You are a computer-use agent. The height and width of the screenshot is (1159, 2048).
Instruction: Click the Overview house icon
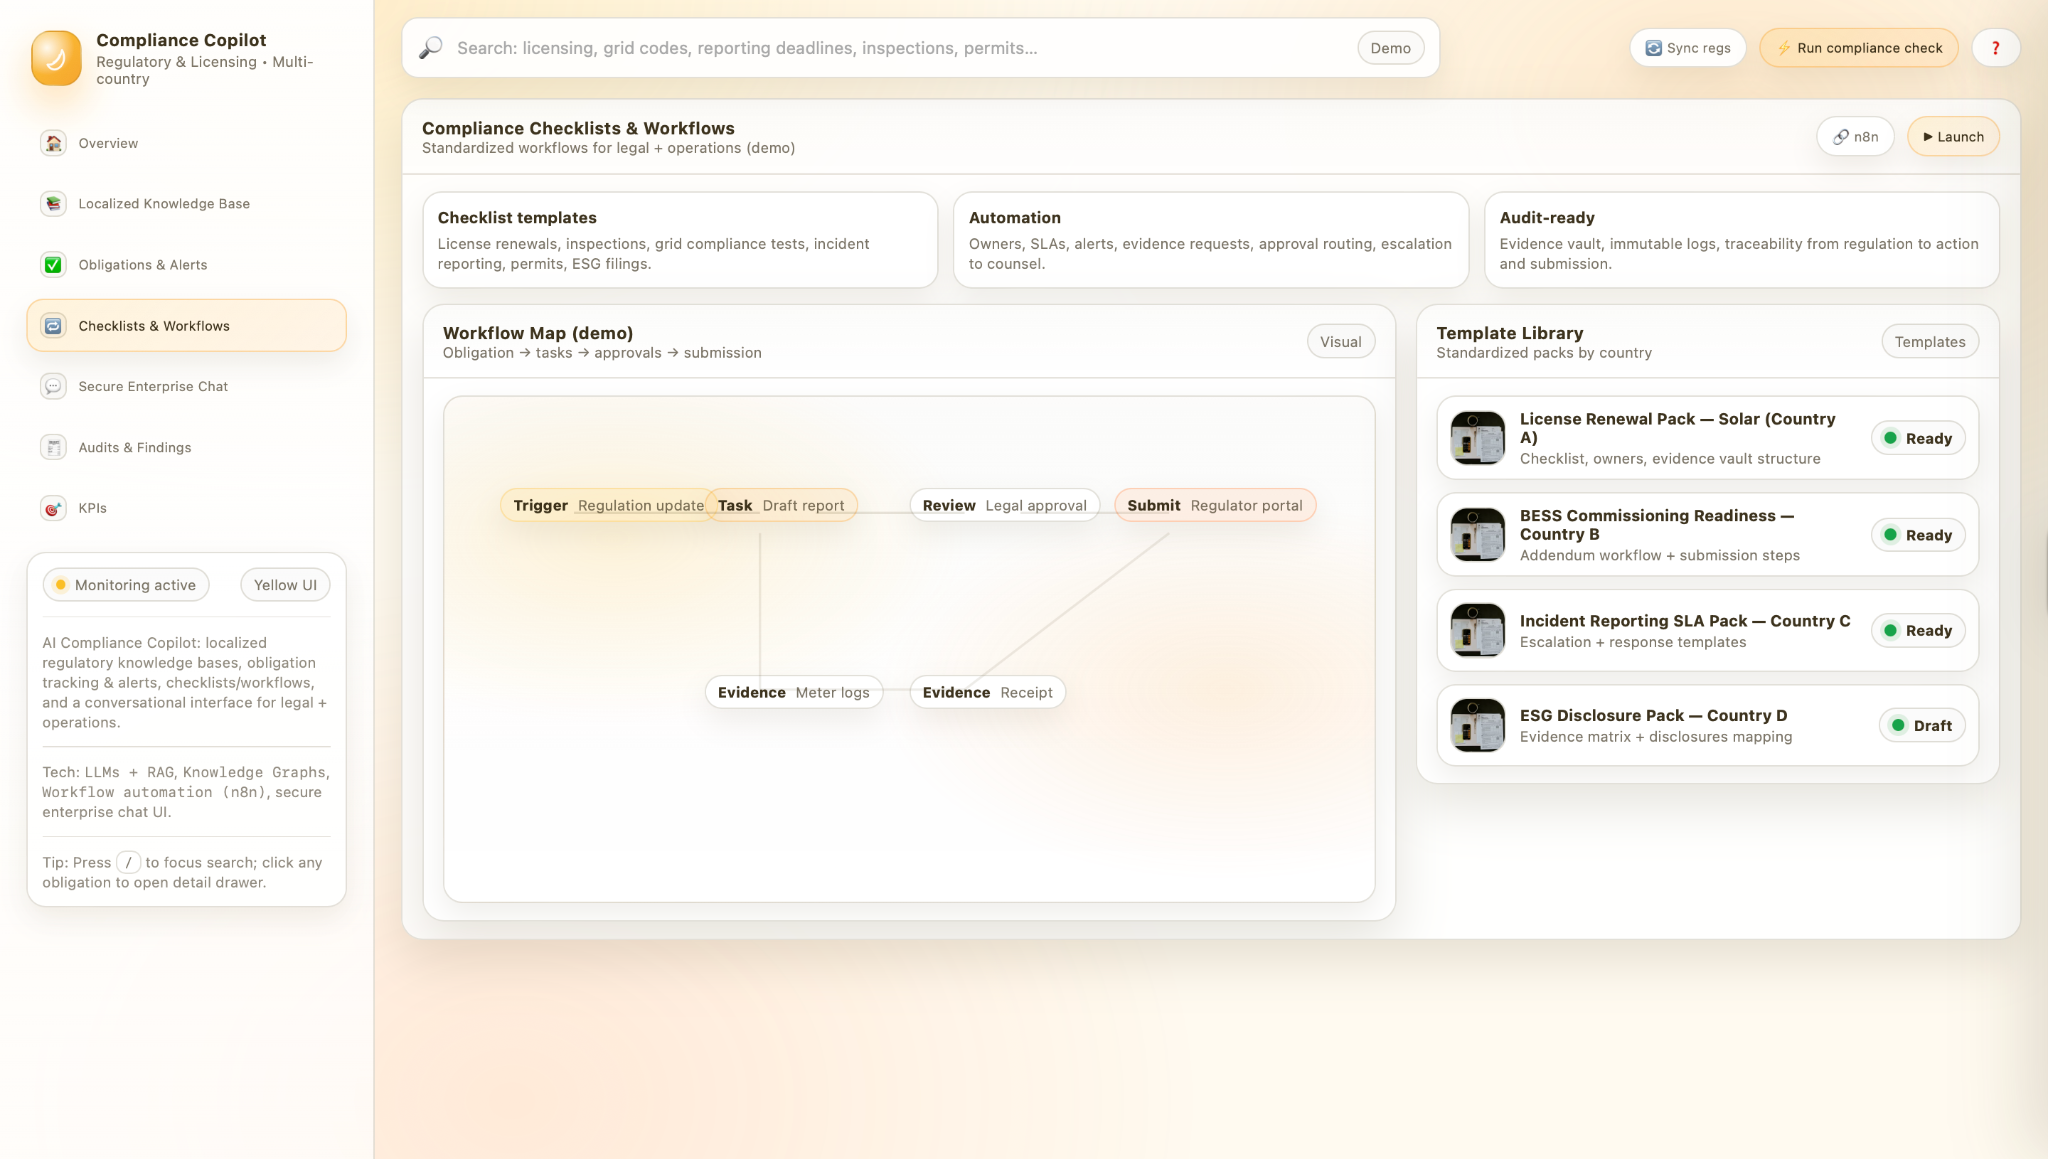pyautogui.click(x=53, y=143)
